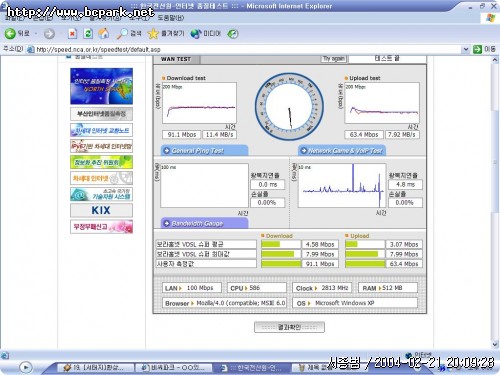Refresh the page with green arrows icon
The width and height of the screenshot is (500, 375).
(88, 33)
